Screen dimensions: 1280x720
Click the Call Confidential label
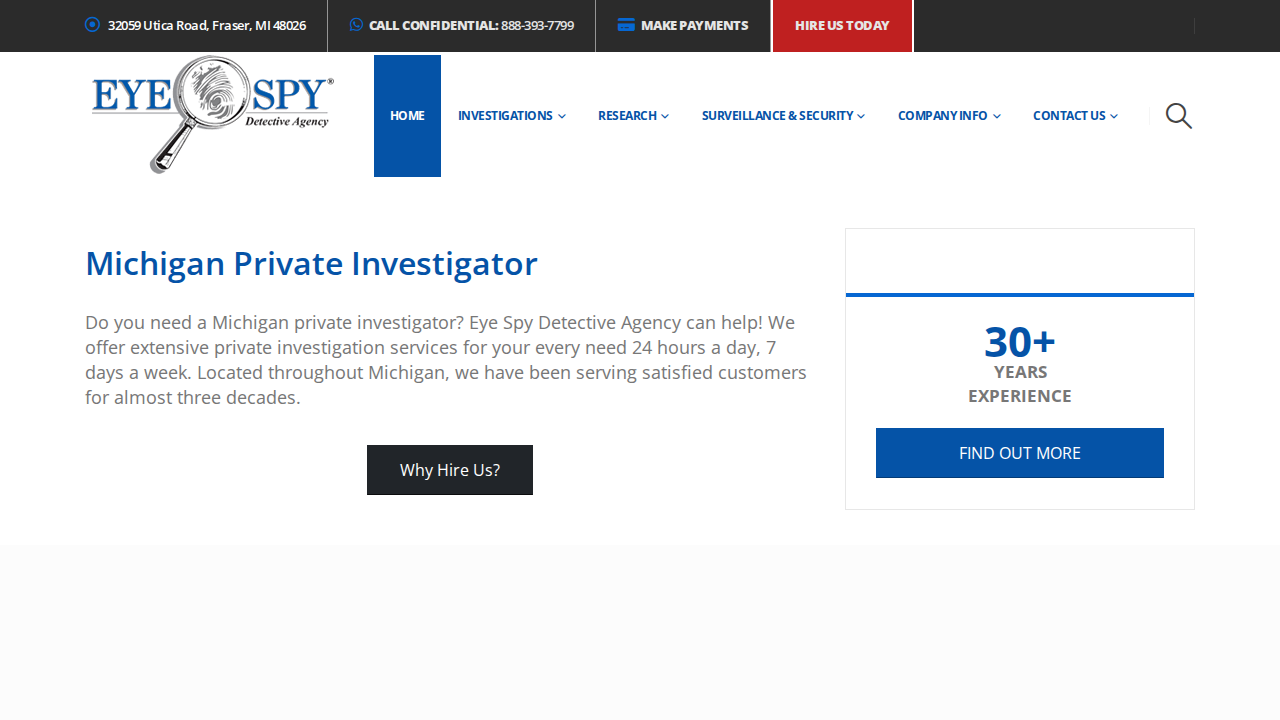(433, 25)
